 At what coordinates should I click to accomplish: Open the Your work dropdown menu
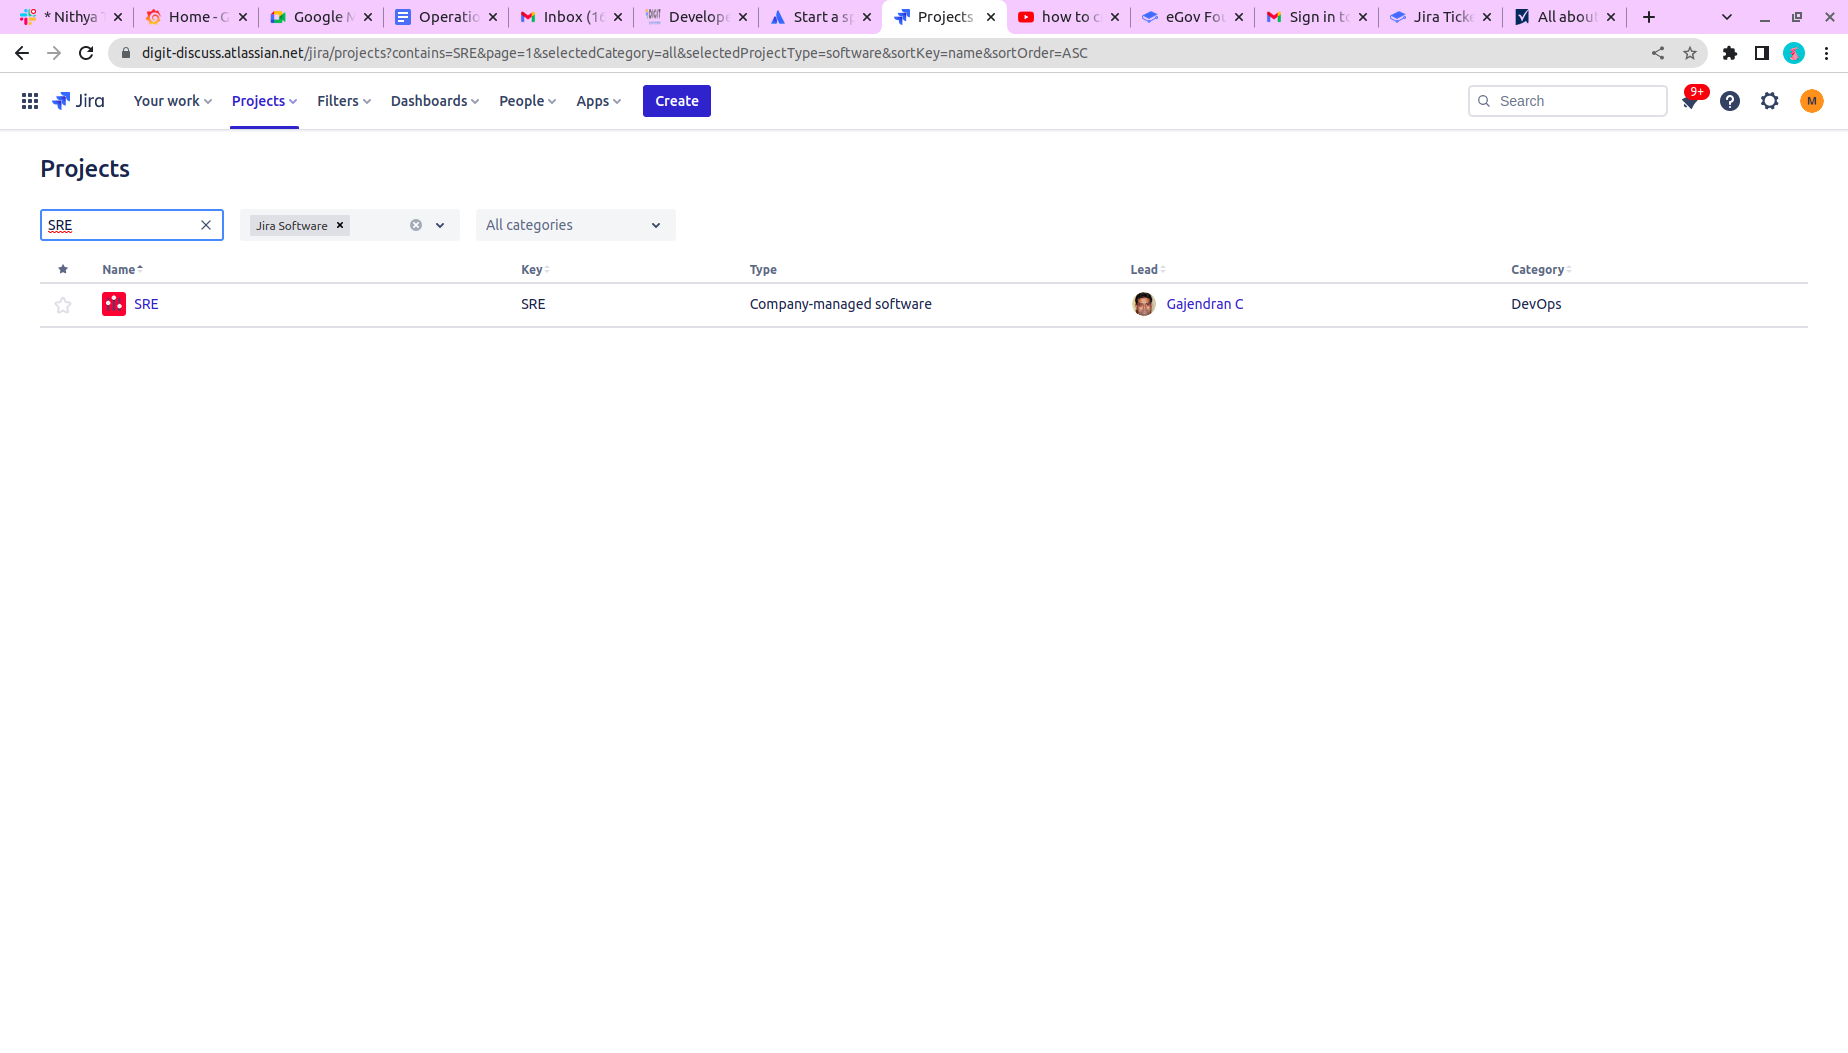(x=172, y=101)
